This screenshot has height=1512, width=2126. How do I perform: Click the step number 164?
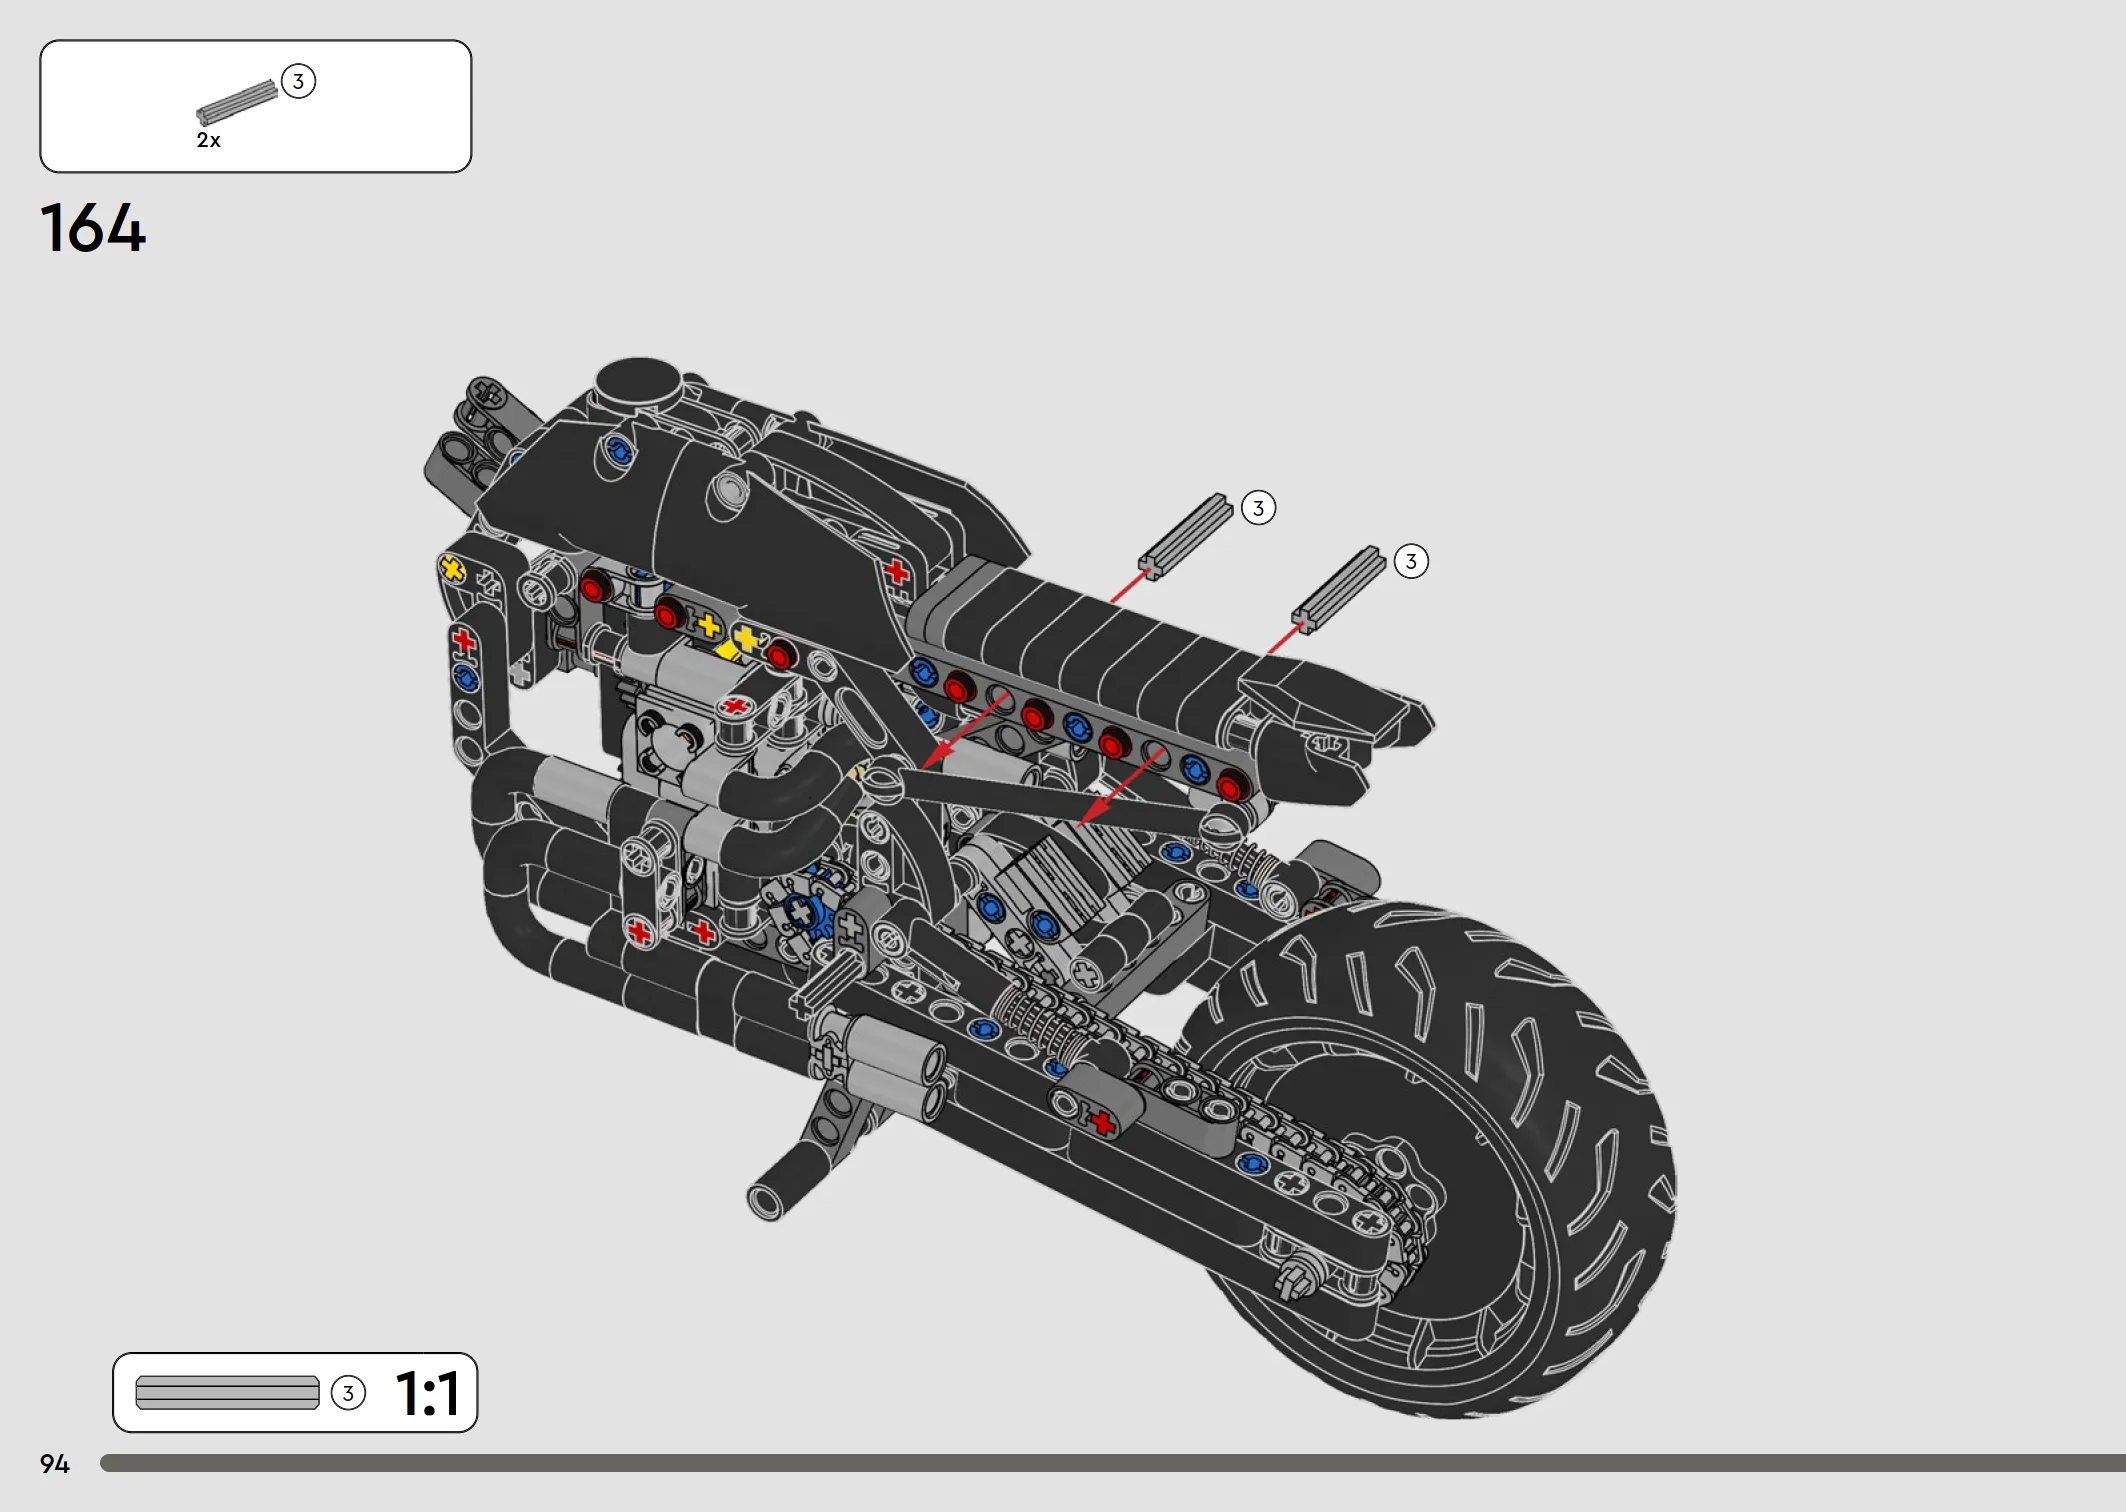pyautogui.click(x=93, y=229)
